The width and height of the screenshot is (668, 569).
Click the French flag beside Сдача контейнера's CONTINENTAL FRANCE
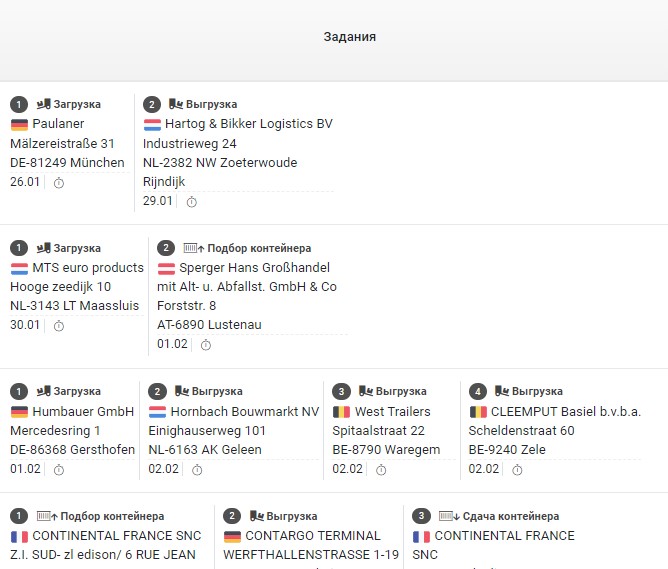pyautogui.click(x=421, y=536)
